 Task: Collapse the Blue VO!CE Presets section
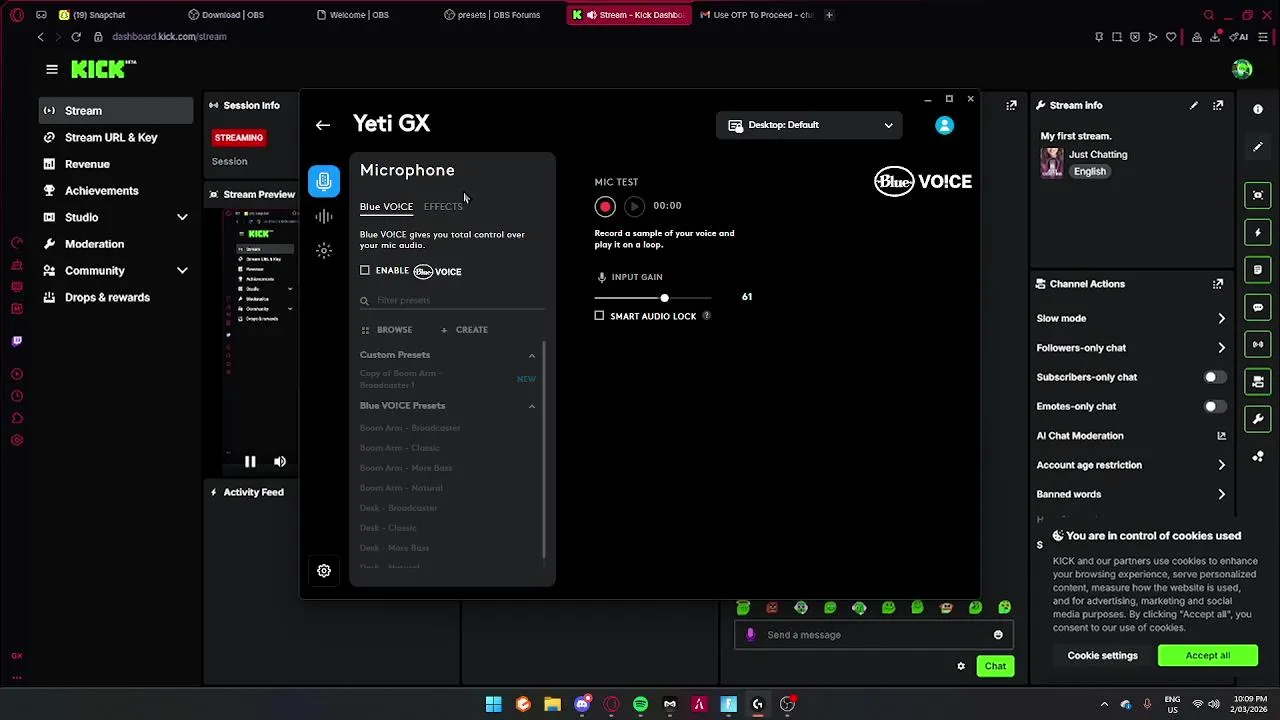click(532, 406)
